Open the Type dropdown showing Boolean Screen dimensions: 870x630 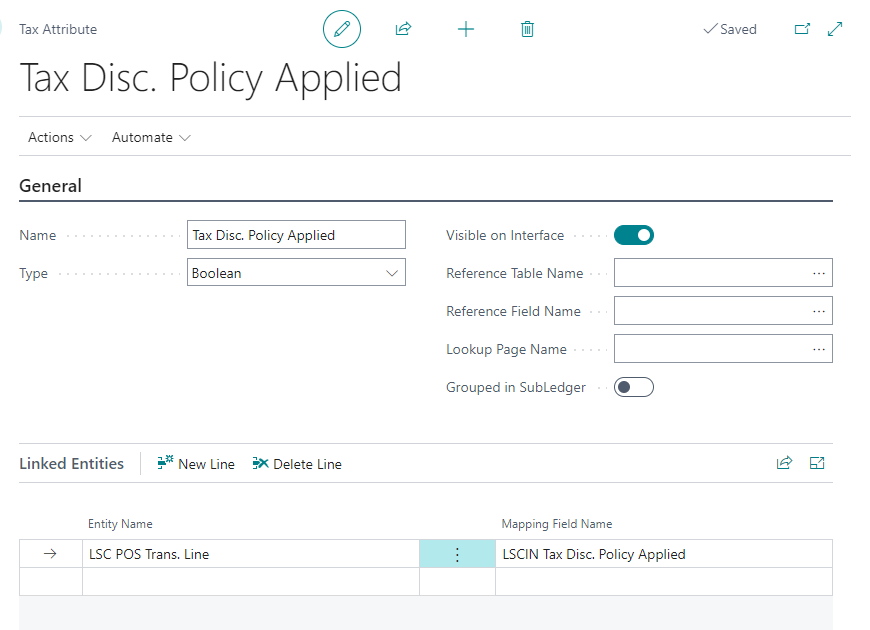[297, 273]
